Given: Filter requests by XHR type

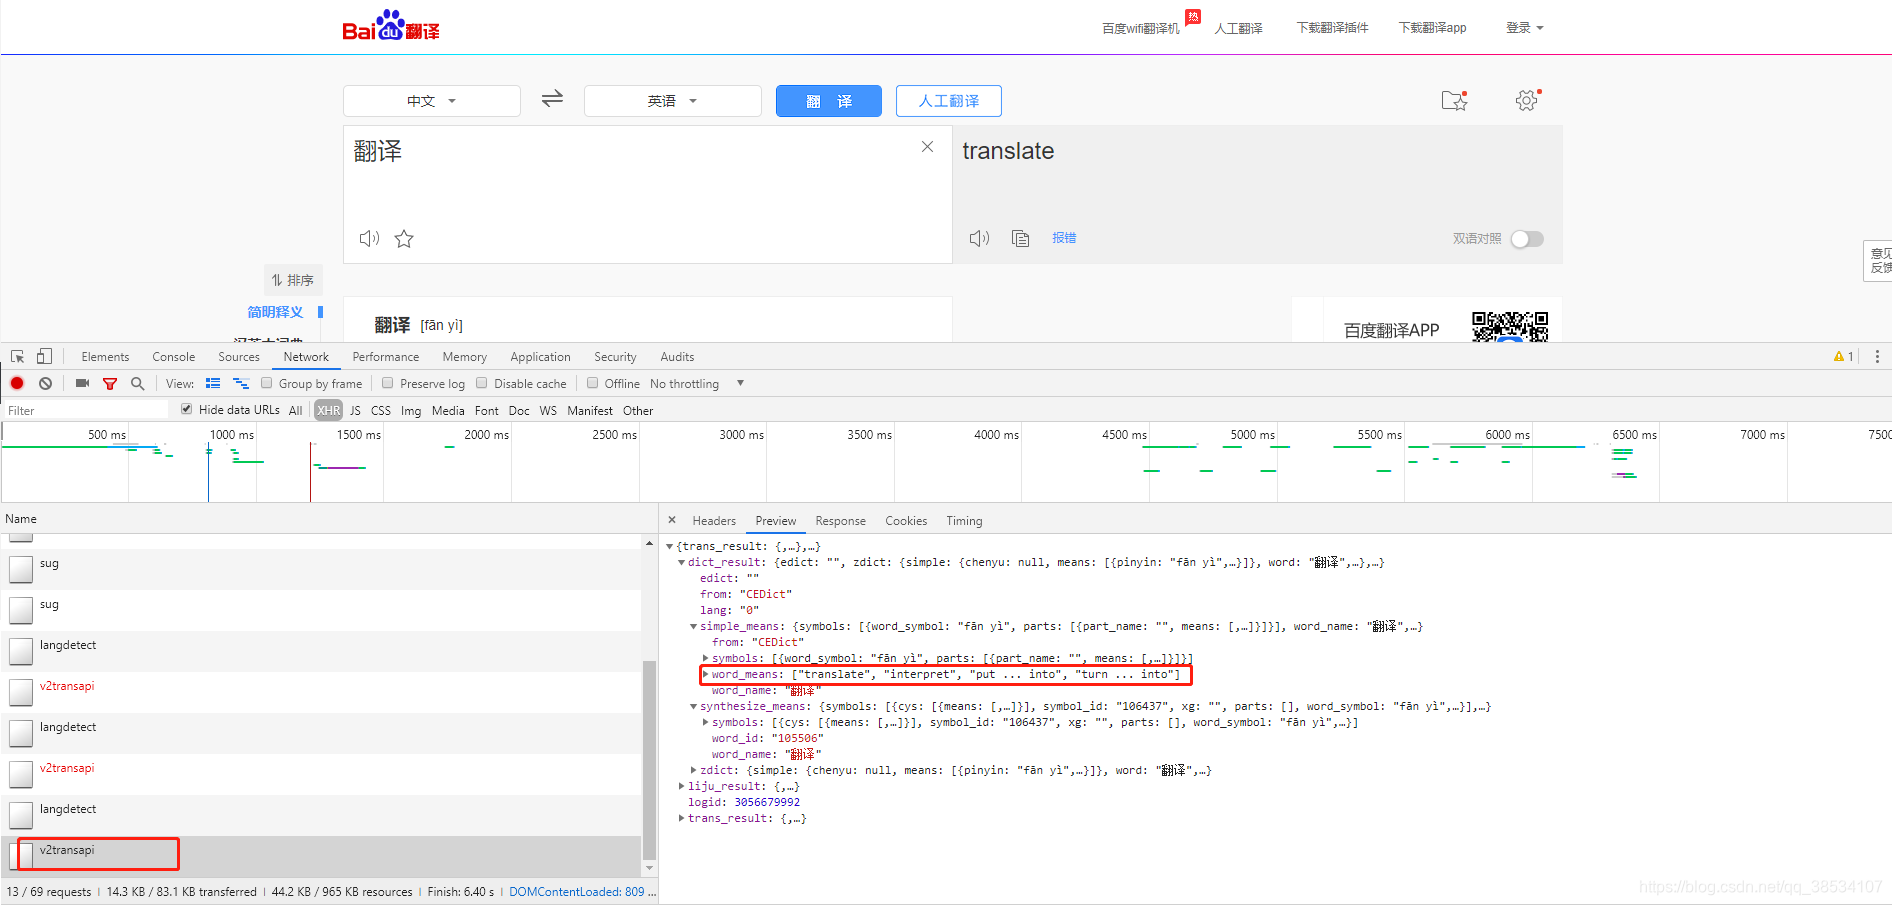Looking at the screenshot, I should [329, 410].
